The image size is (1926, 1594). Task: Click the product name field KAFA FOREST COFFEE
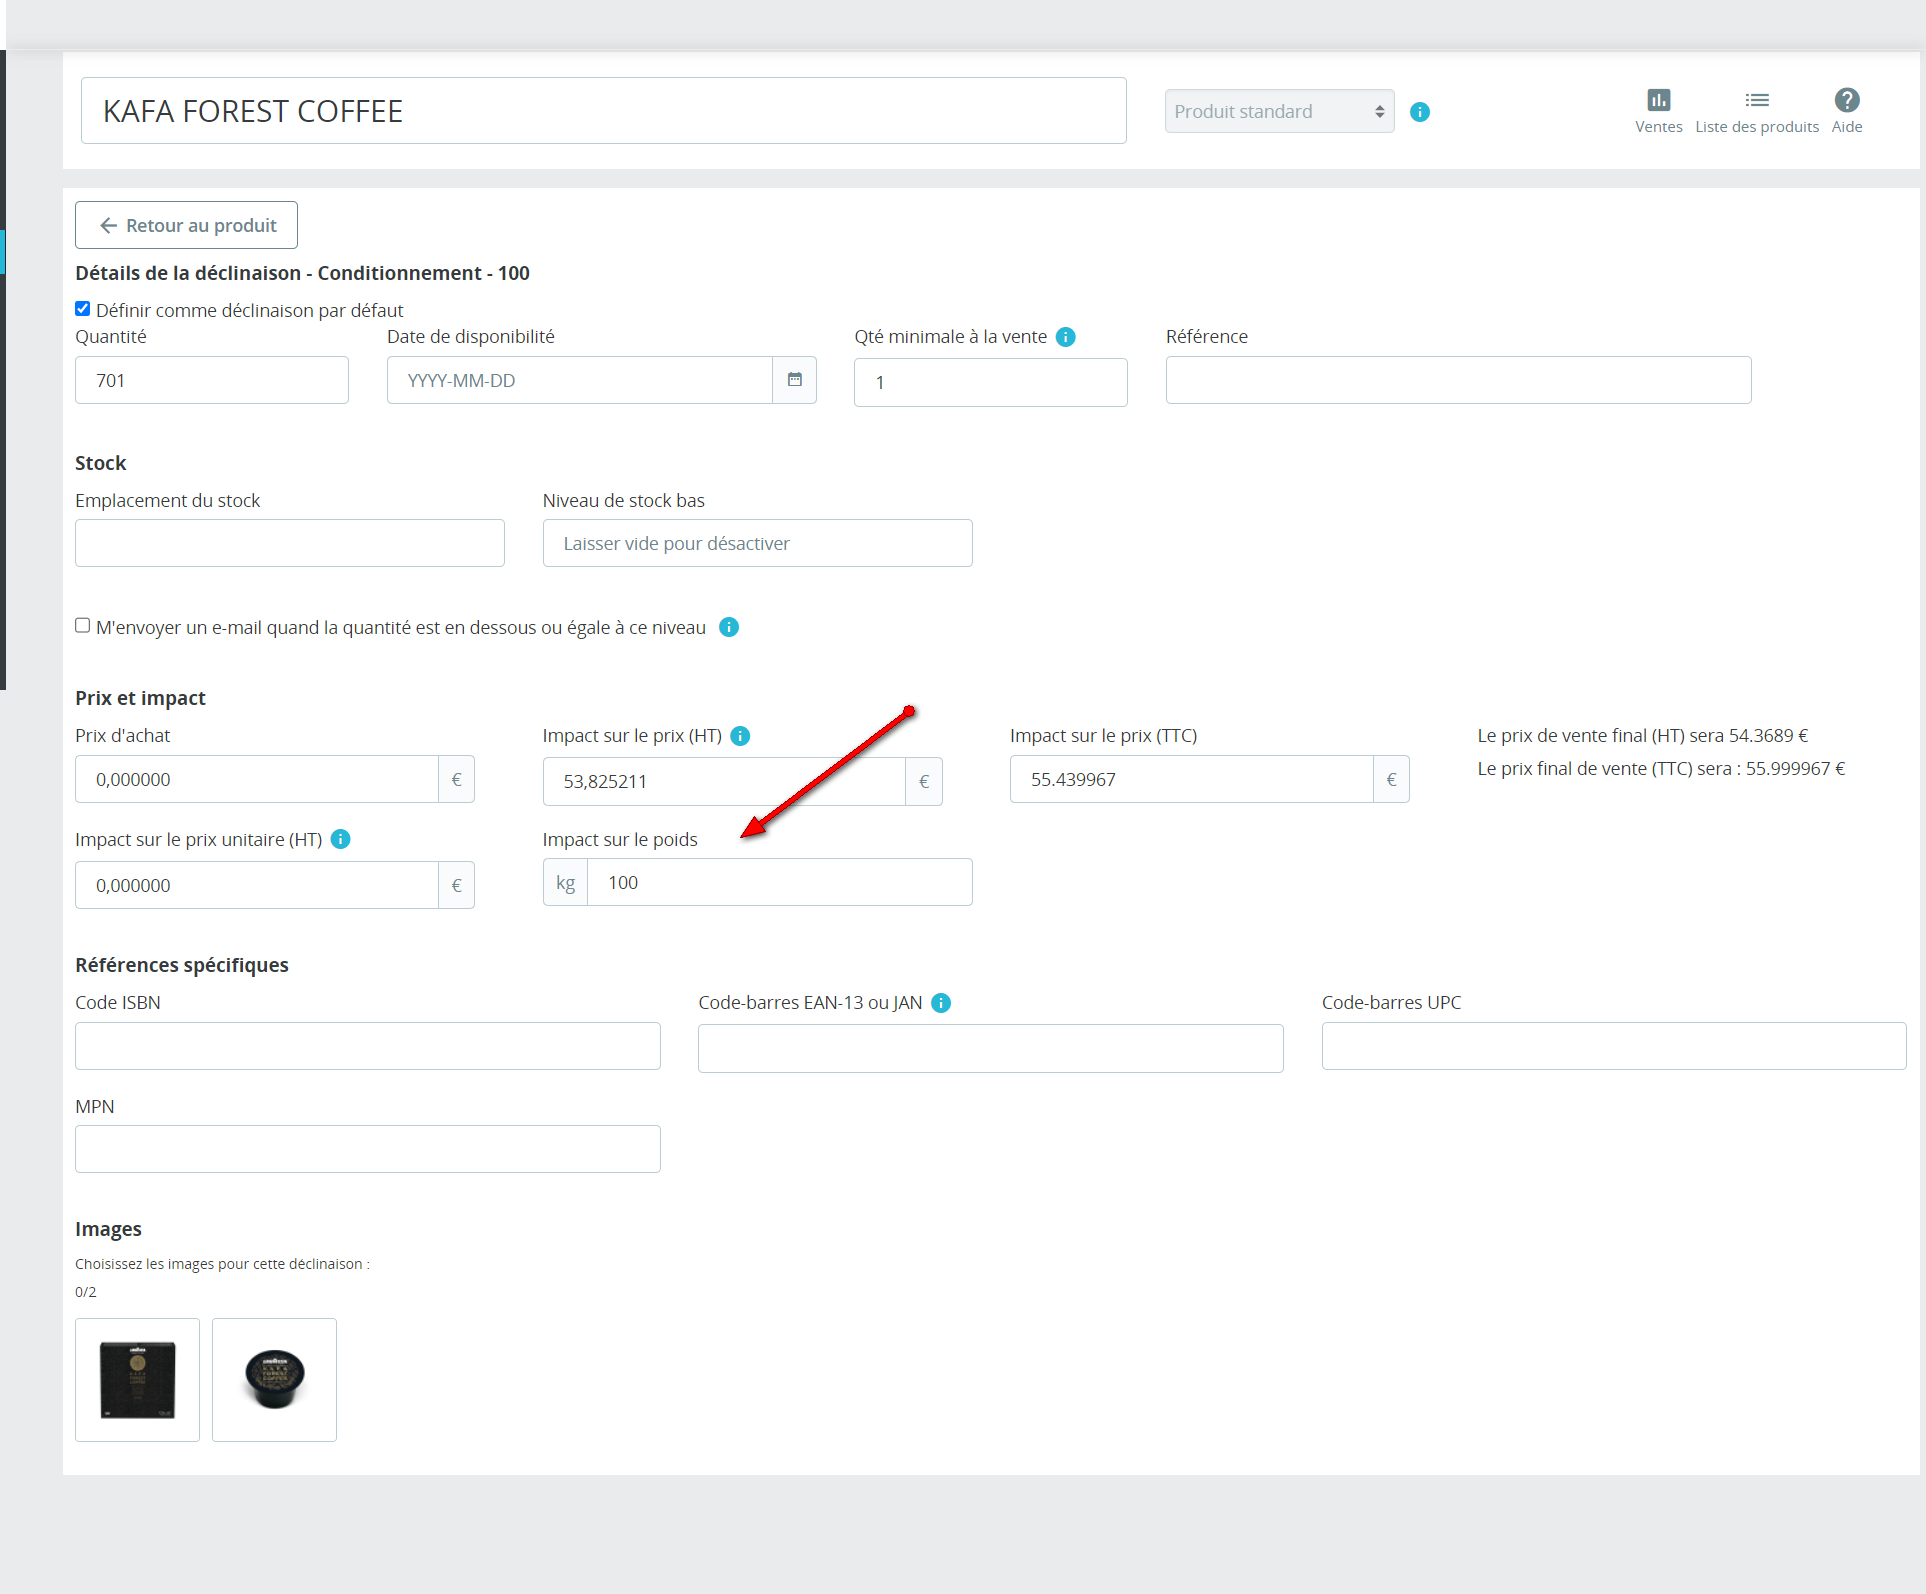click(604, 111)
